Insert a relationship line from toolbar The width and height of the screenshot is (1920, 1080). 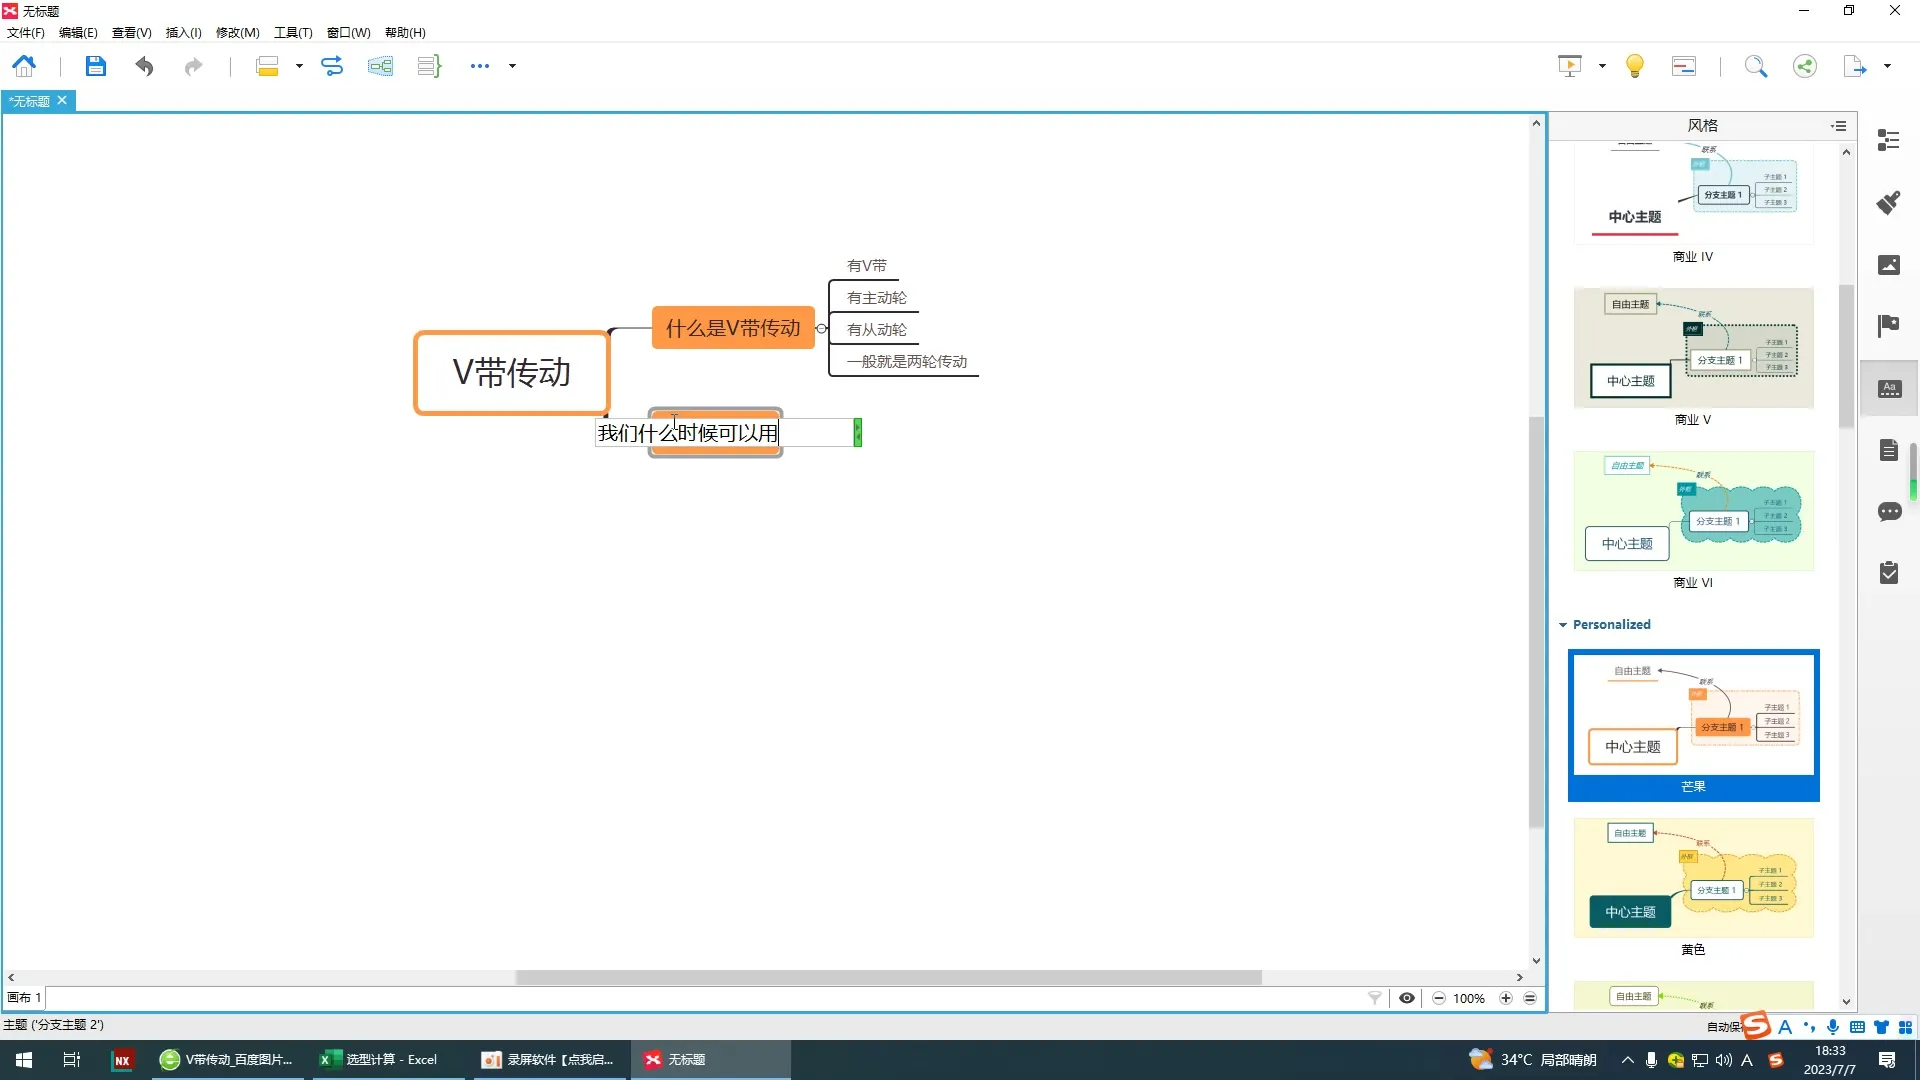pyautogui.click(x=331, y=66)
